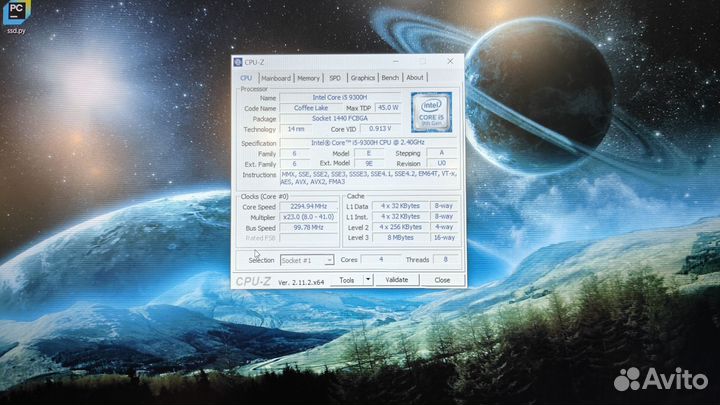Click the Tools button
720x405 pixels.
(347, 280)
